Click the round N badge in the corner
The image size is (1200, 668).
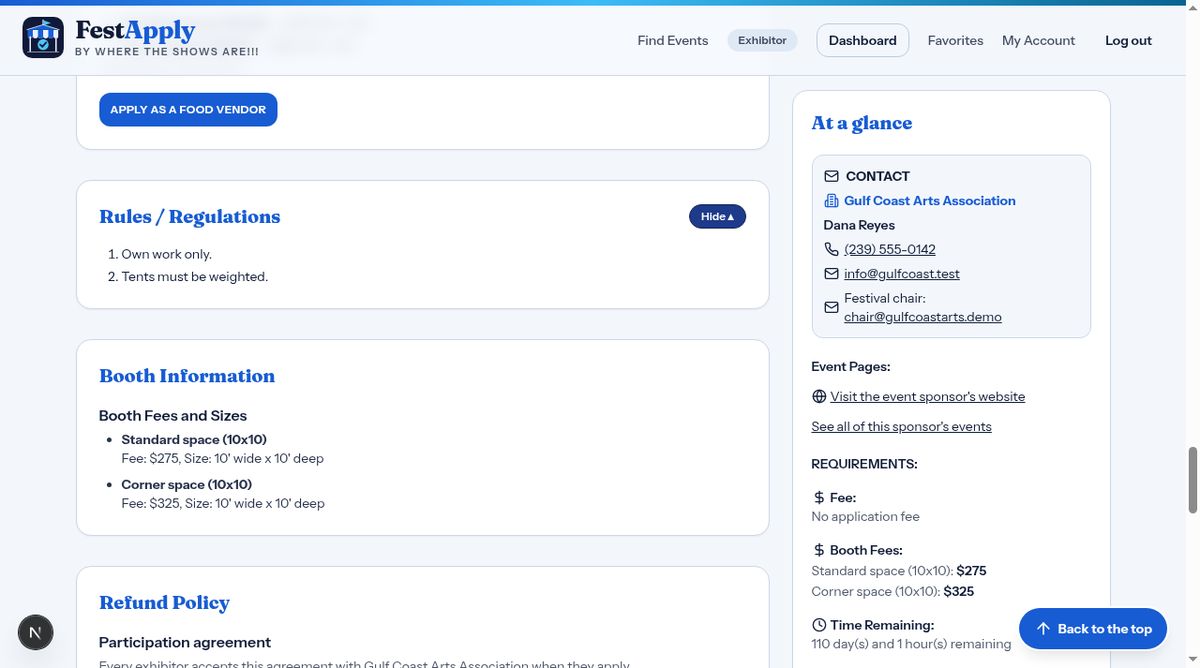point(36,632)
